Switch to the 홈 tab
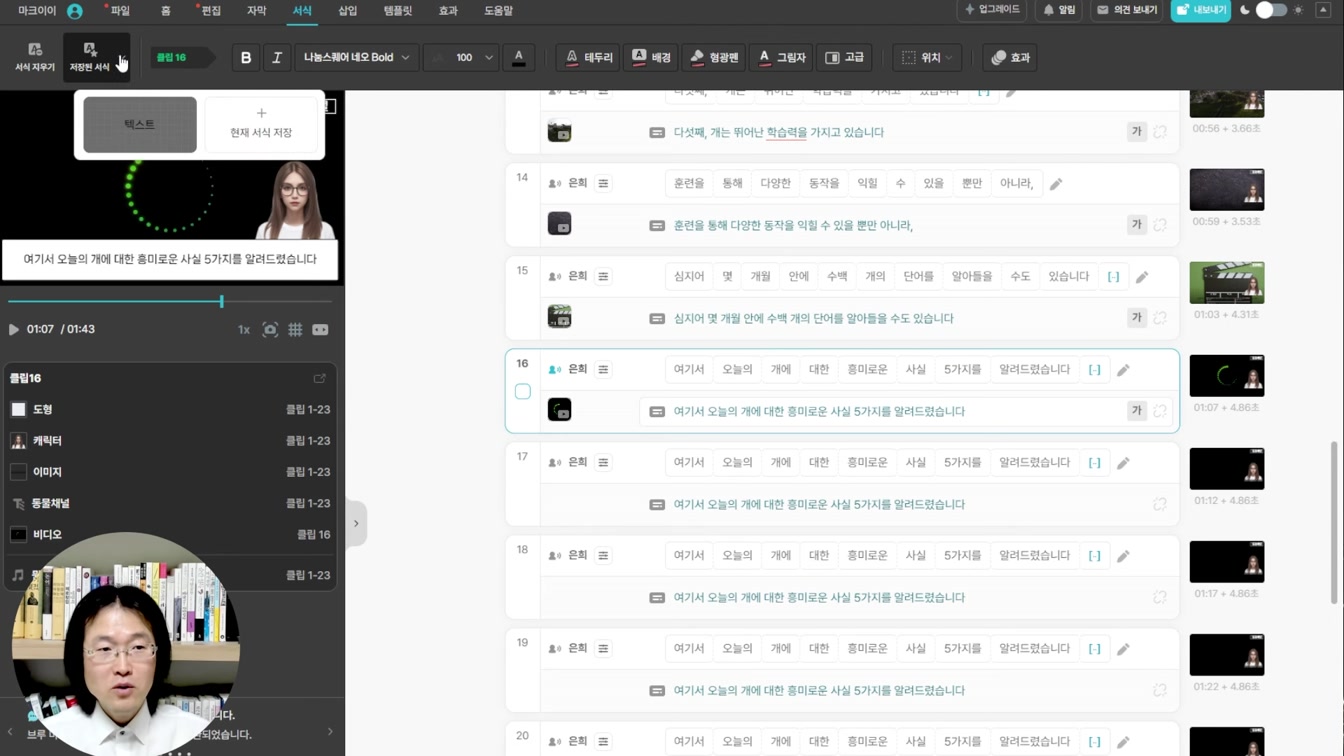The height and width of the screenshot is (756, 1344). (x=165, y=11)
